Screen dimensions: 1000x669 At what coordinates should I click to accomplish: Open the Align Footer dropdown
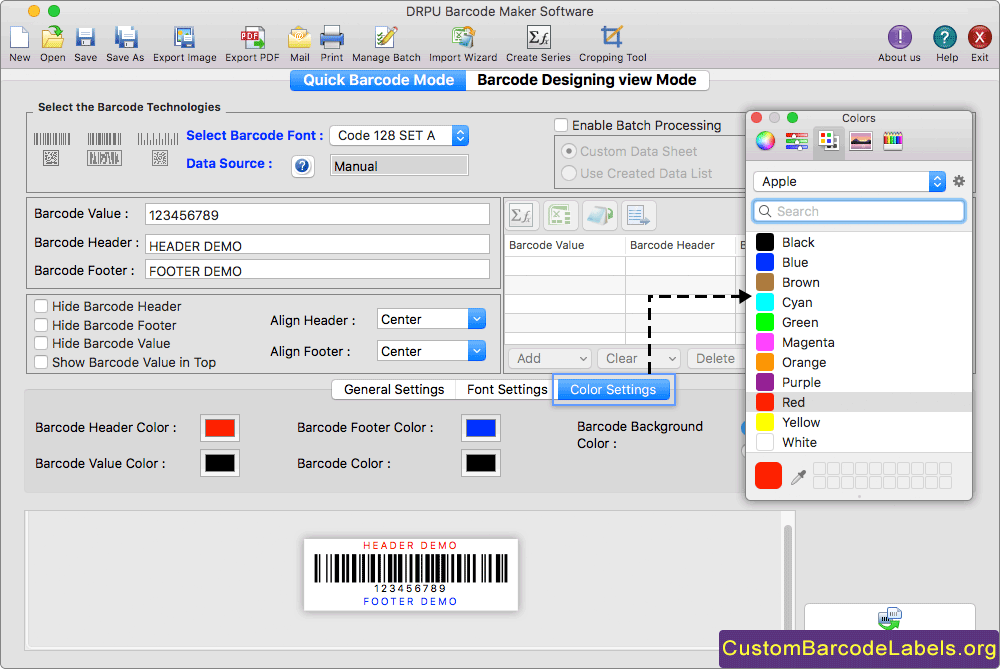pyautogui.click(x=431, y=351)
